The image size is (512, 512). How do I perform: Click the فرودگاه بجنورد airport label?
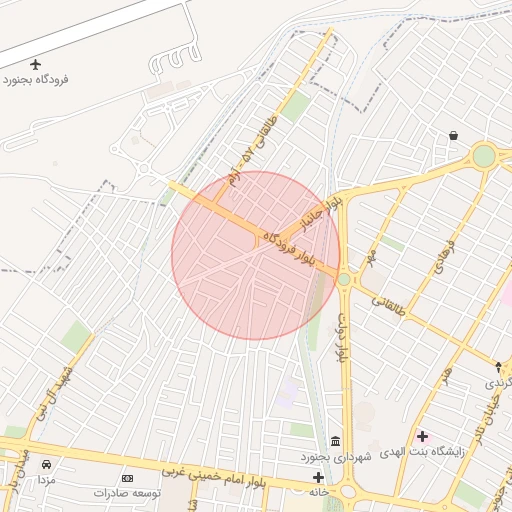tap(36, 80)
